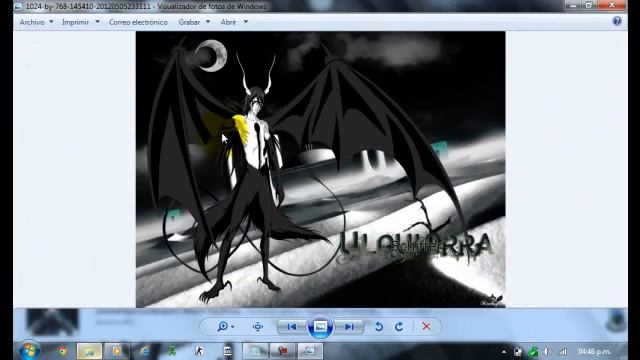Switch to the photo viewer taskbar button

coord(309,351)
